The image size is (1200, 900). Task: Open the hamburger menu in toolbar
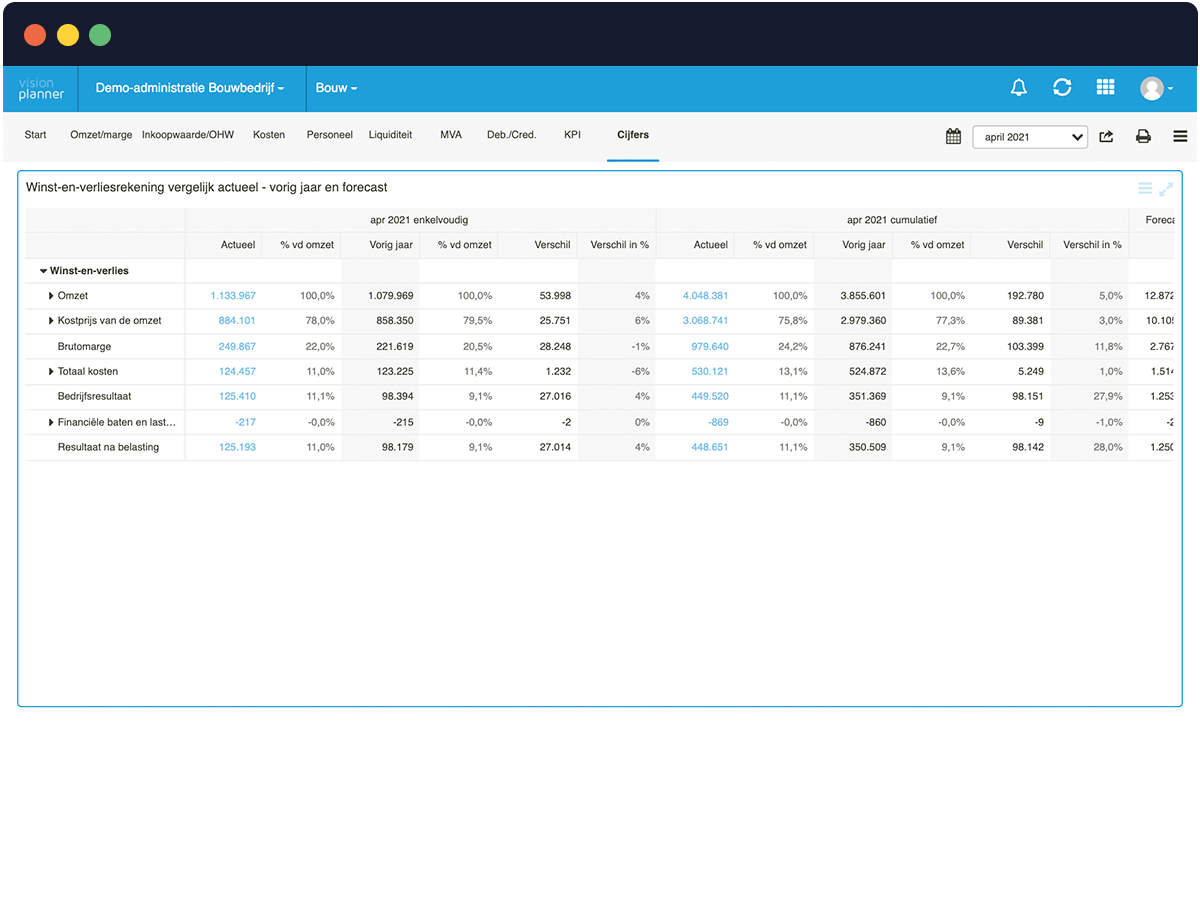pos(1180,137)
